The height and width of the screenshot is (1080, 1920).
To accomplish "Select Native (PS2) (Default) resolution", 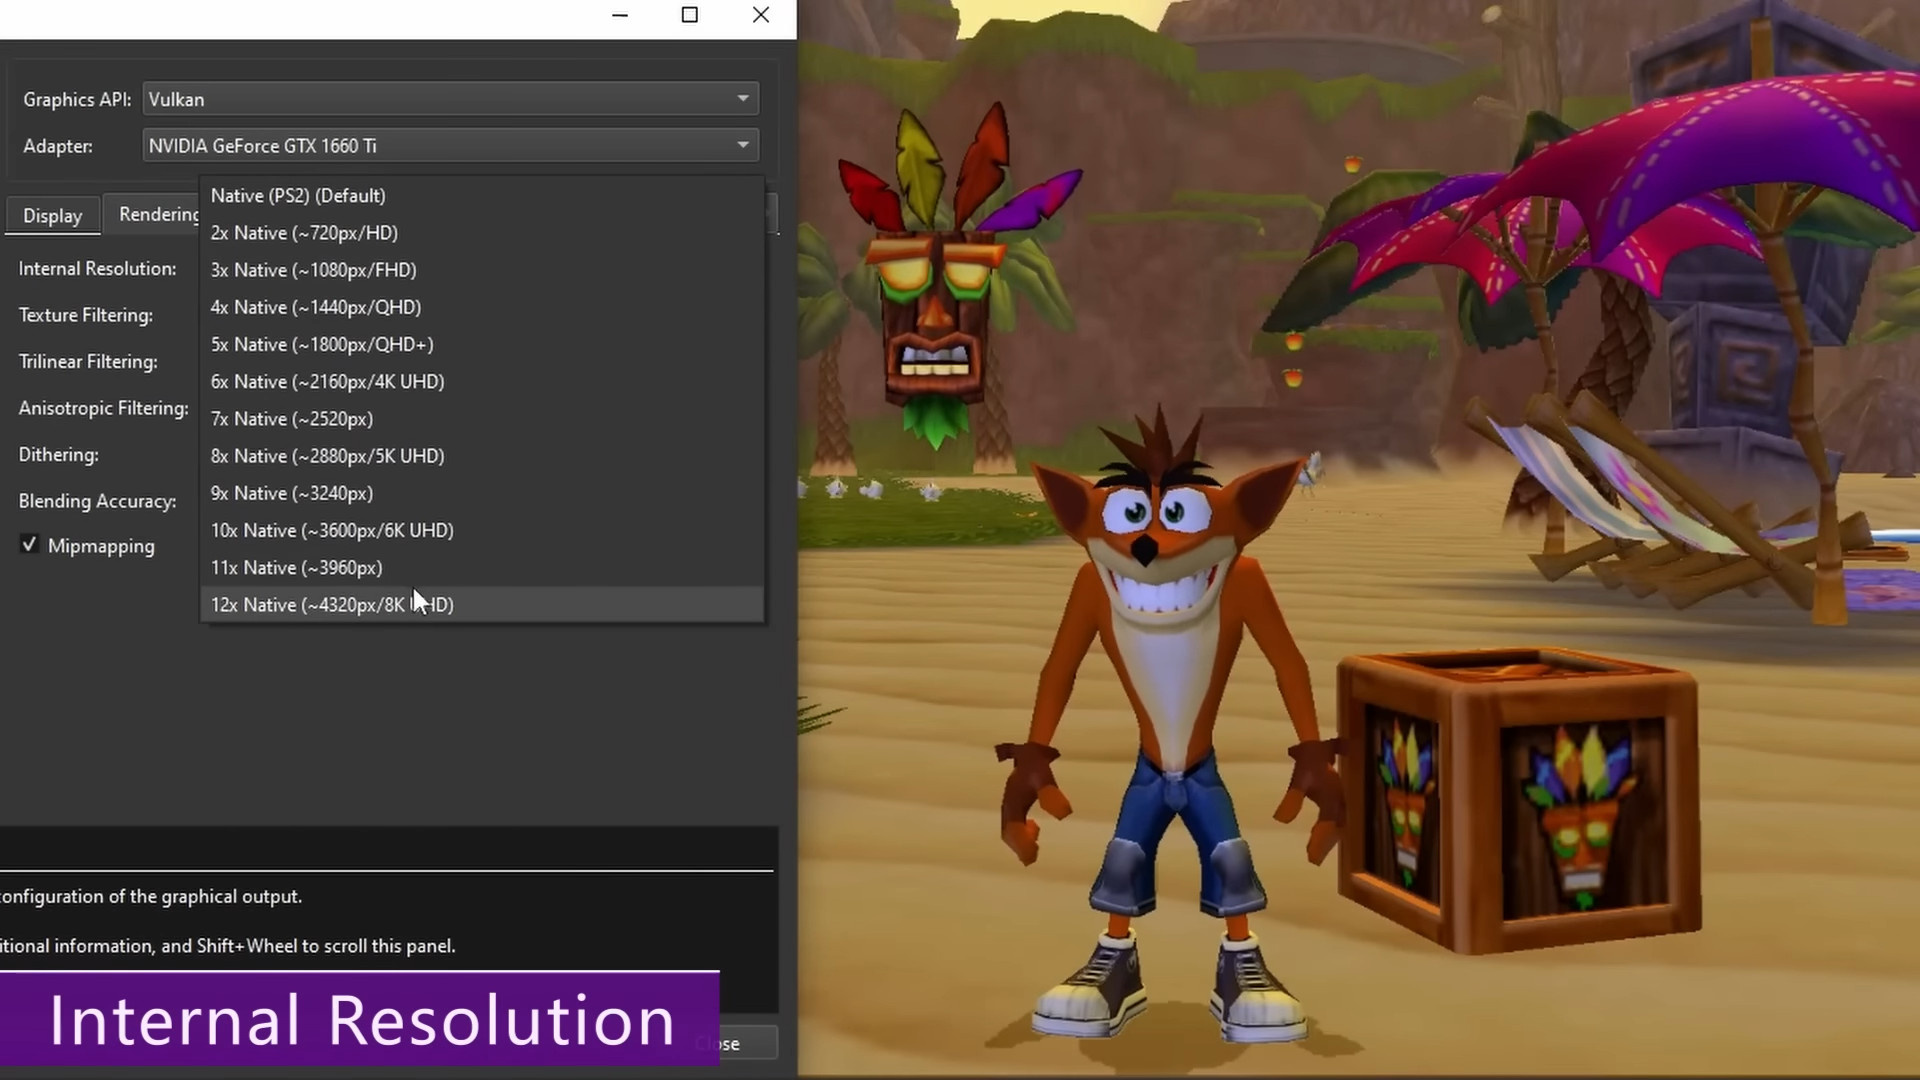I will pos(298,196).
